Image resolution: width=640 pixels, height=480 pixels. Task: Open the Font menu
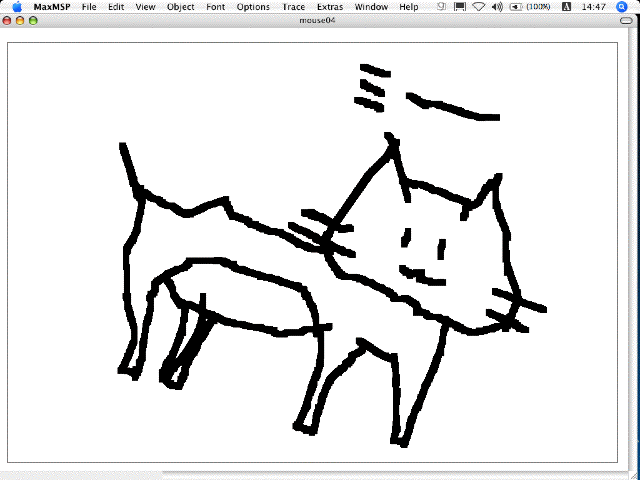coord(216,7)
